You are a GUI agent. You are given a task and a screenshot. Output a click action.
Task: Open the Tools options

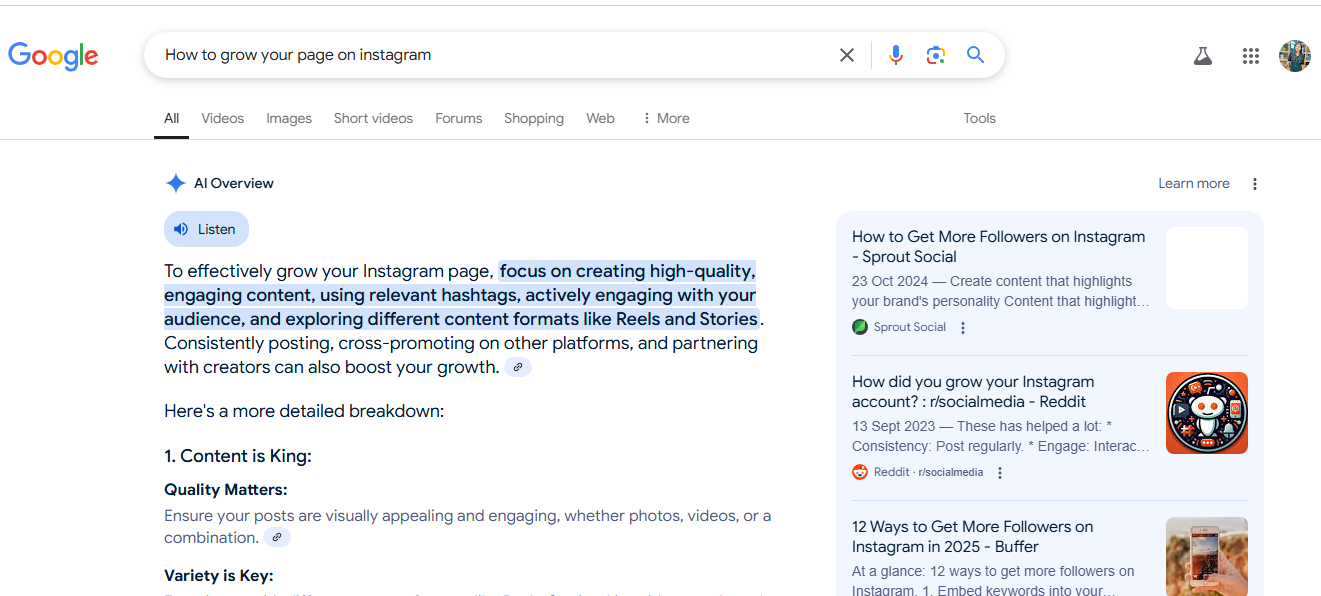point(979,118)
